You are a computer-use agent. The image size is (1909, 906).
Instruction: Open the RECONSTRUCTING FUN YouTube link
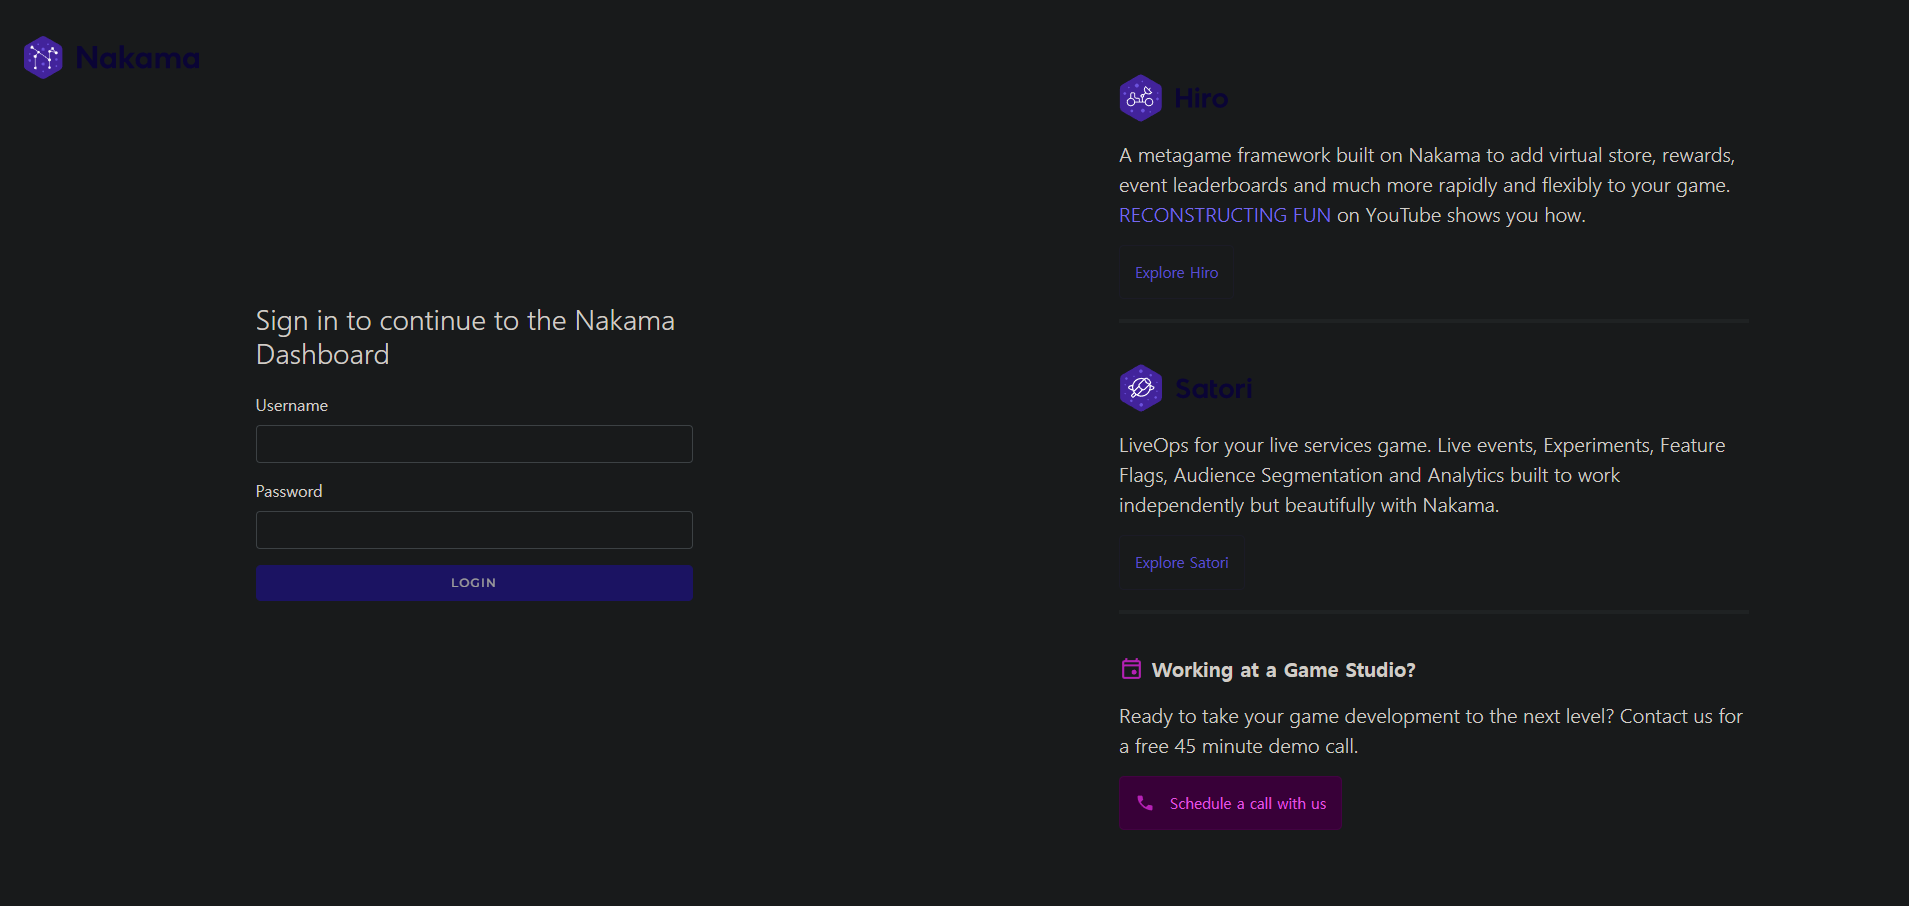(x=1225, y=215)
